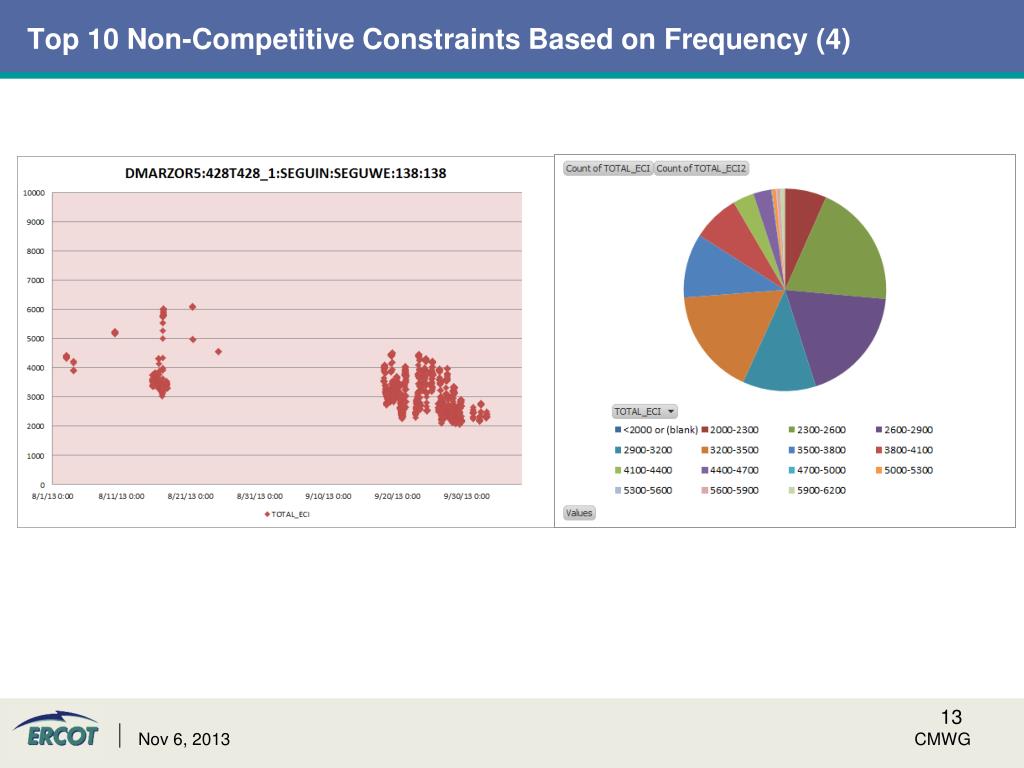Click the Count of TOTAL_ECI field button
The image size is (1024, 768).
coord(608,168)
